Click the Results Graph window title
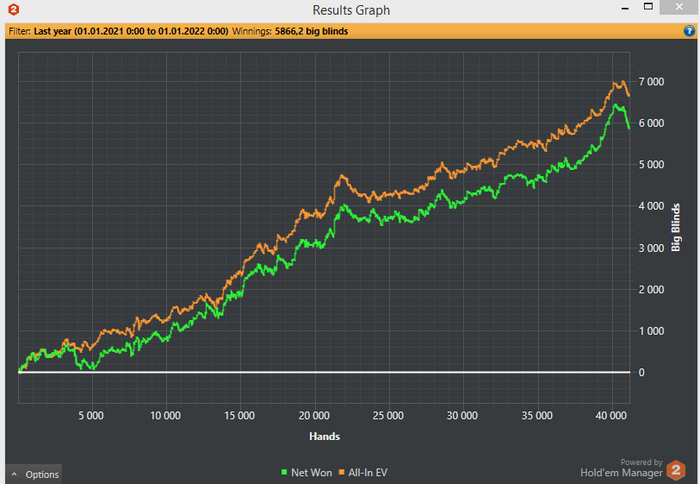 351,10
